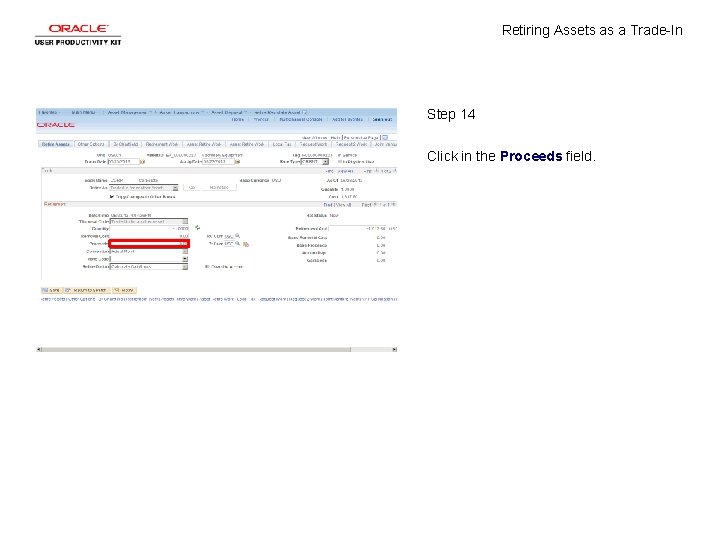Screen dimensions: 720x540
Task: Click in the Retirement Amt field
Action: point(357,228)
